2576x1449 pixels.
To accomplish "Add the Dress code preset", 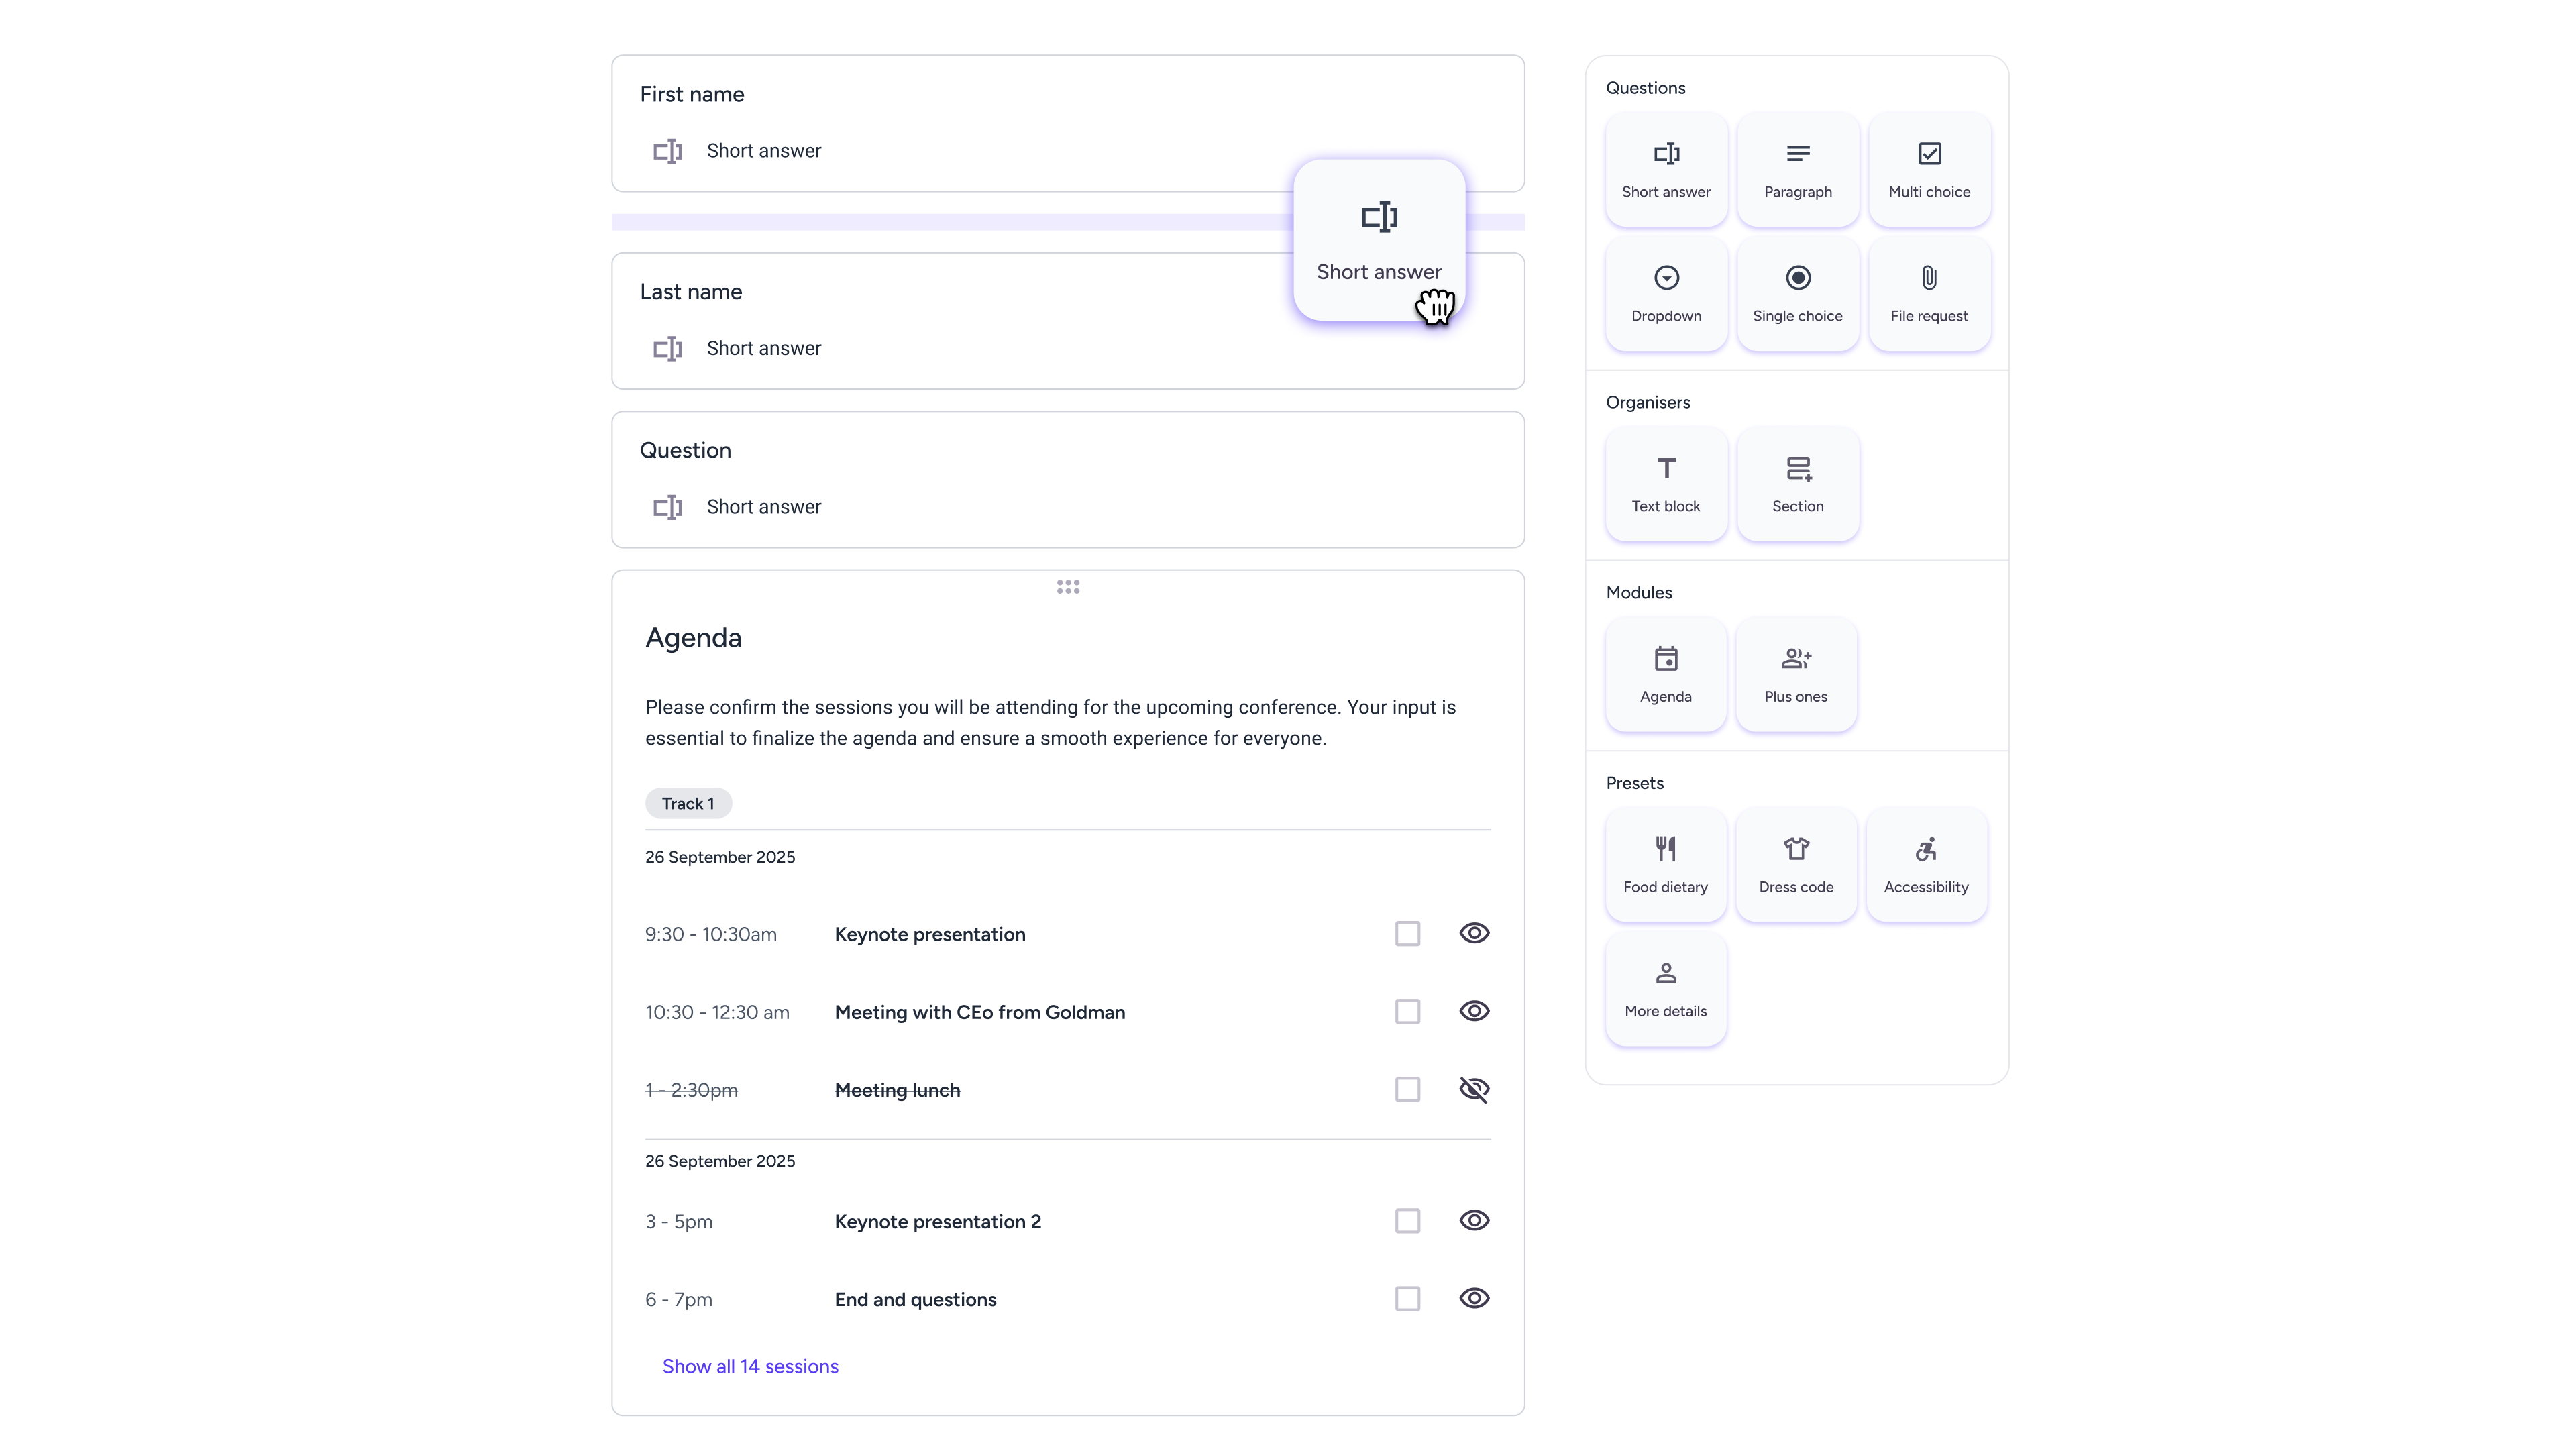I will (1796, 864).
